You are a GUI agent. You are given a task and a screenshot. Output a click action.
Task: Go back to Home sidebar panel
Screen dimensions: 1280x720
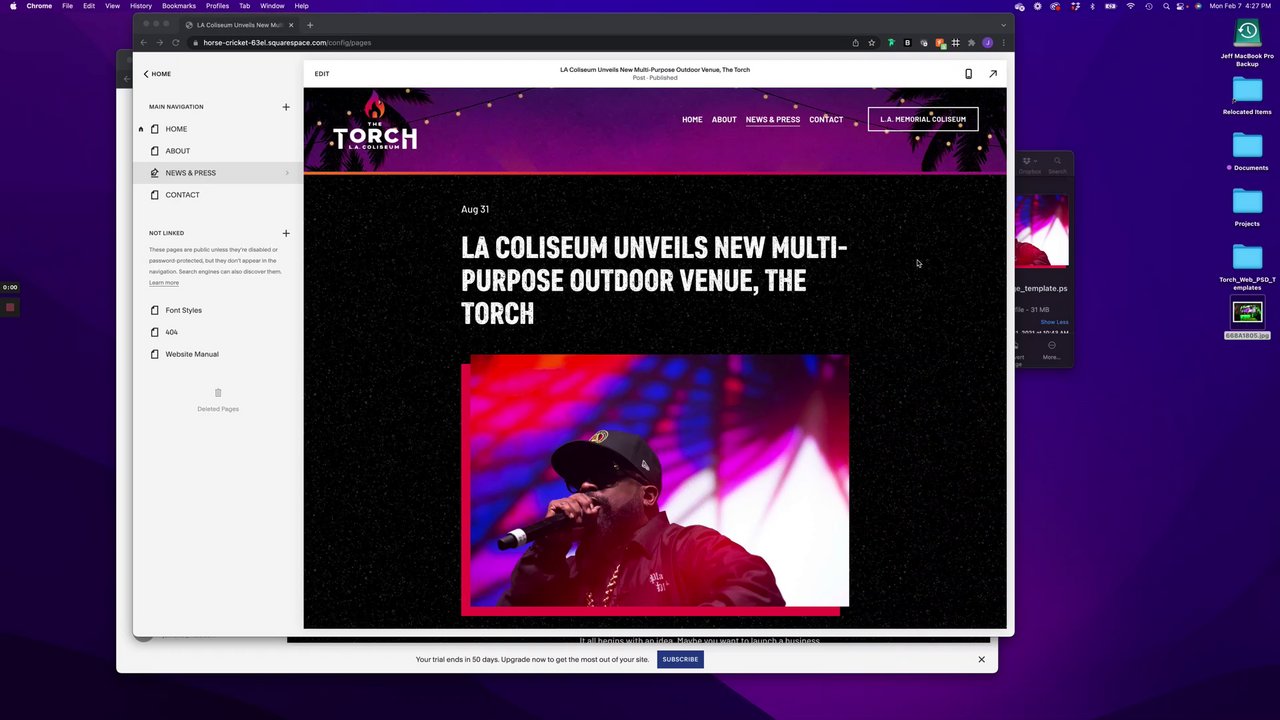click(157, 74)
